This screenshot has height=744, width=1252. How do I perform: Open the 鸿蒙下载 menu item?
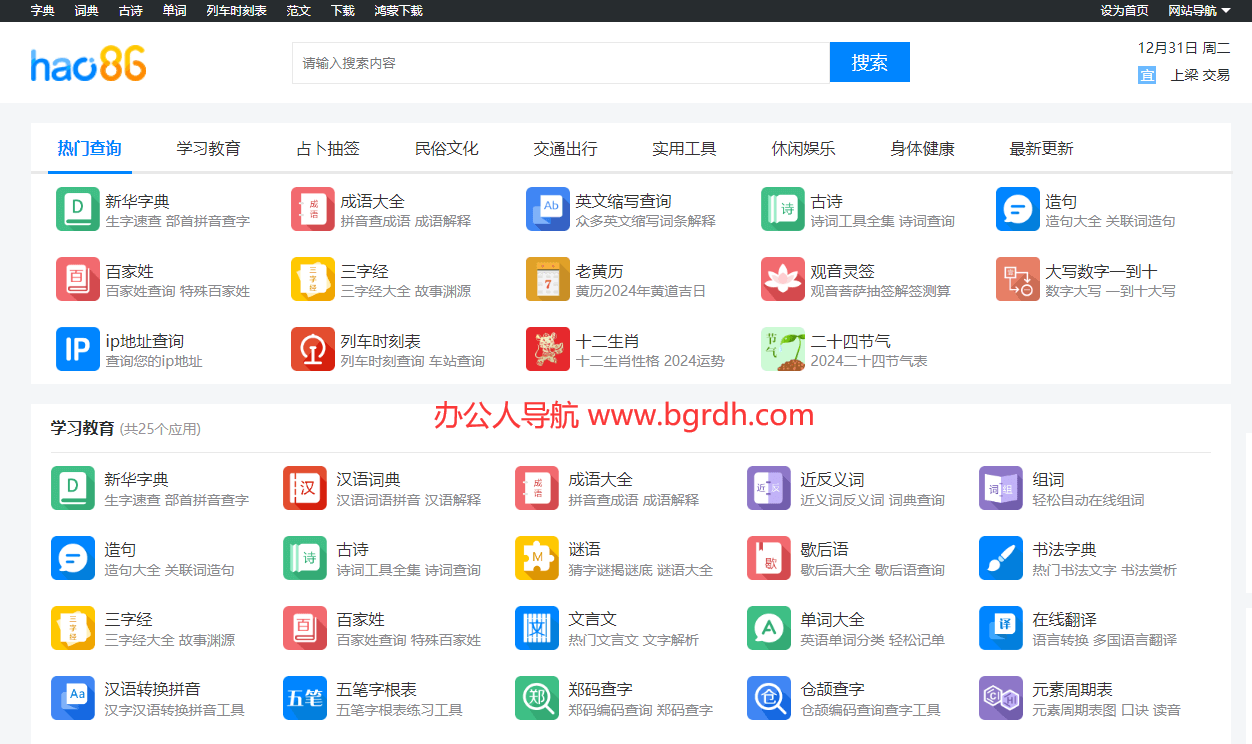pyautogui.click(x=398, y=10)
